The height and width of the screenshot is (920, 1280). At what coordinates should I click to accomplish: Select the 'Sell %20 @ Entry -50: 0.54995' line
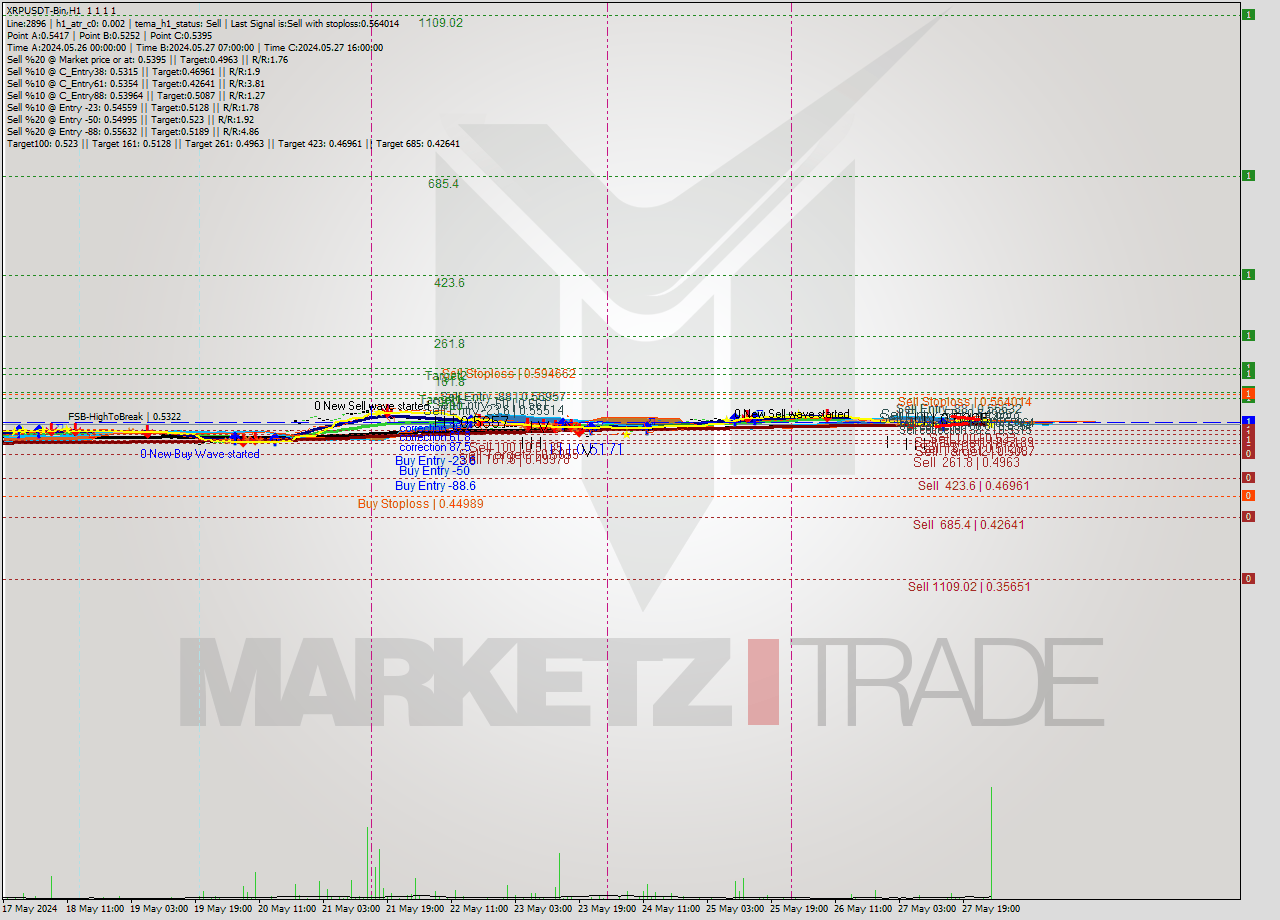click(x=130, y=119)
